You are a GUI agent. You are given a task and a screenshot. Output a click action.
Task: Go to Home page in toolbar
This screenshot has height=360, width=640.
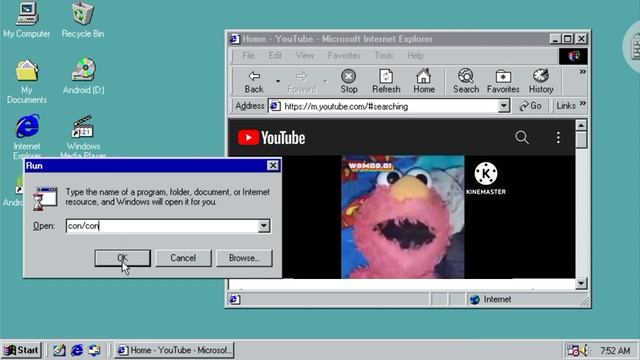coord(424,82)
